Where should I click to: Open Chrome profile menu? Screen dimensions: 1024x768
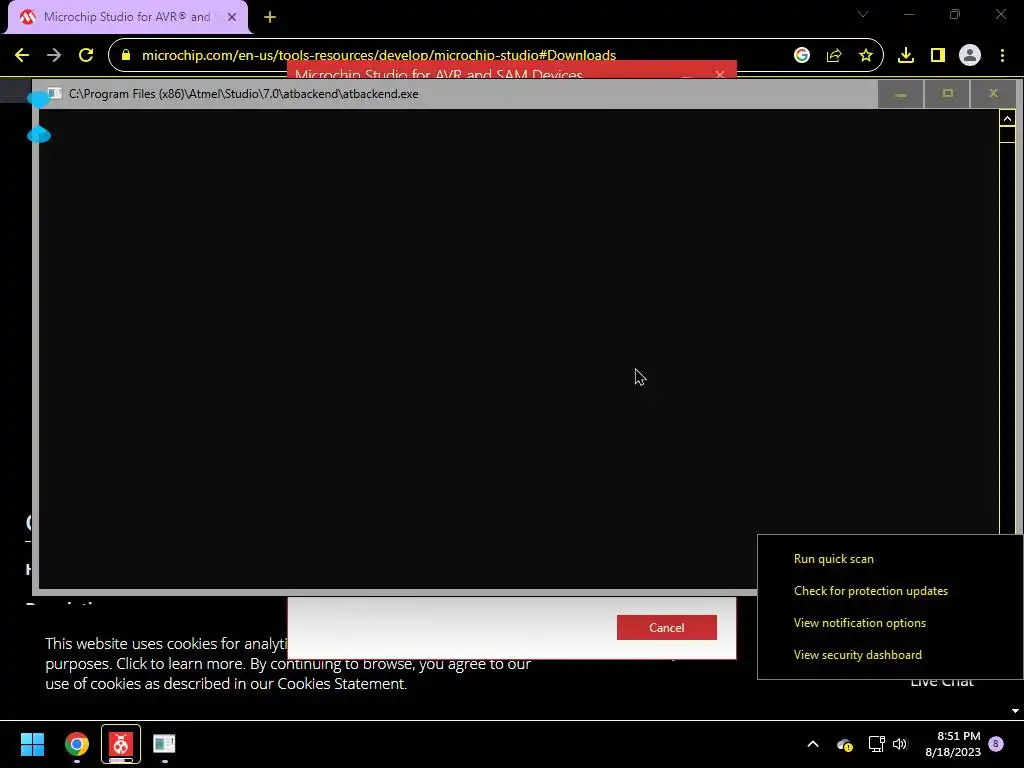[x=970, y=56]
